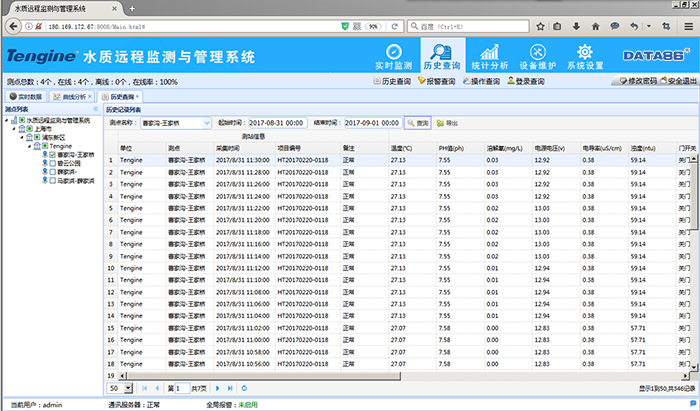Refresh the table using pager refresh icon

(x=245, y=387)
